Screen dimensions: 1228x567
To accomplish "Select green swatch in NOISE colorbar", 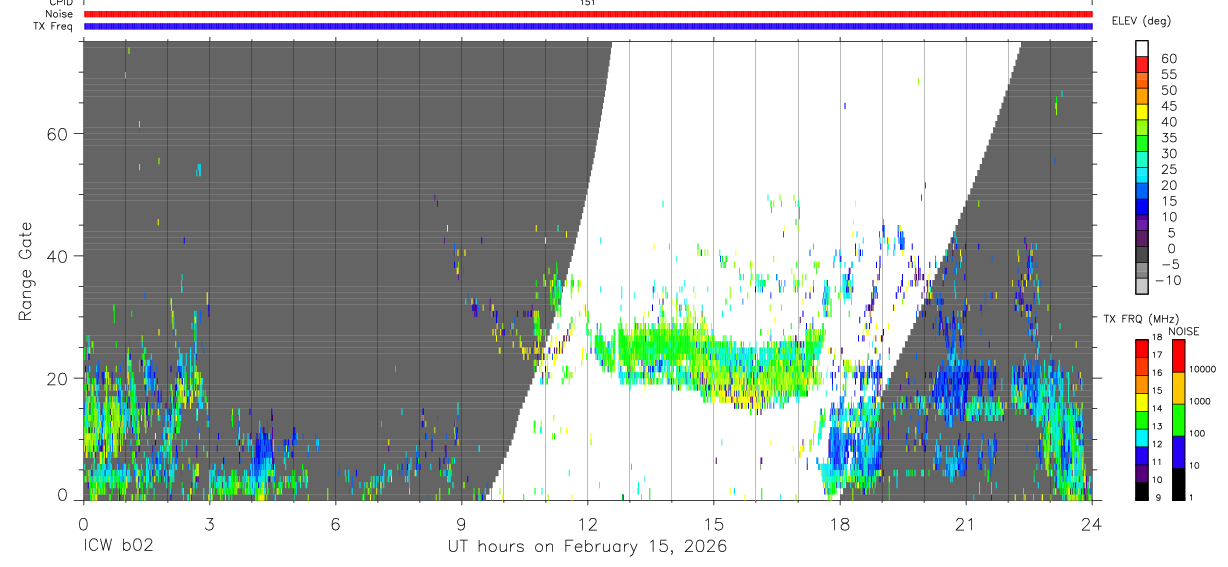I will click(1178, 419).
